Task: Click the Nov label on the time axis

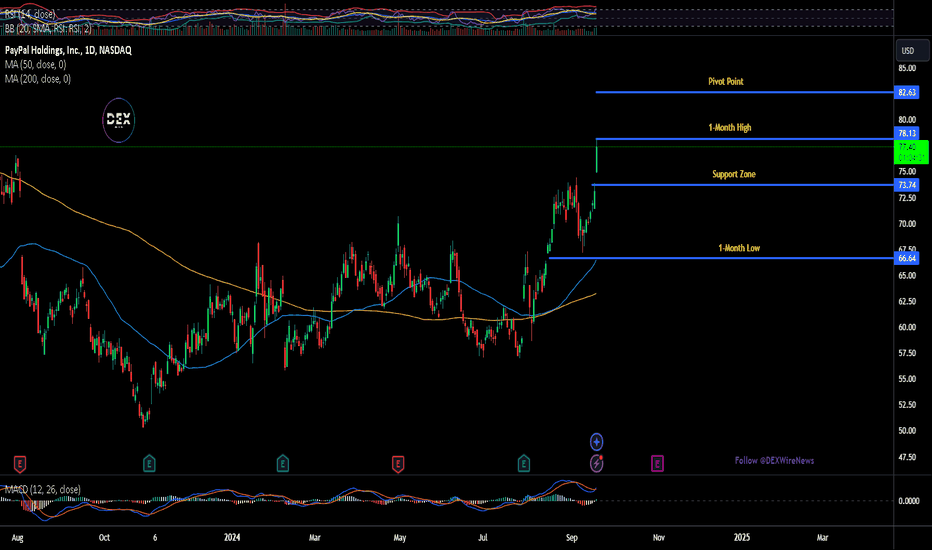Action: tap(659, 538)
